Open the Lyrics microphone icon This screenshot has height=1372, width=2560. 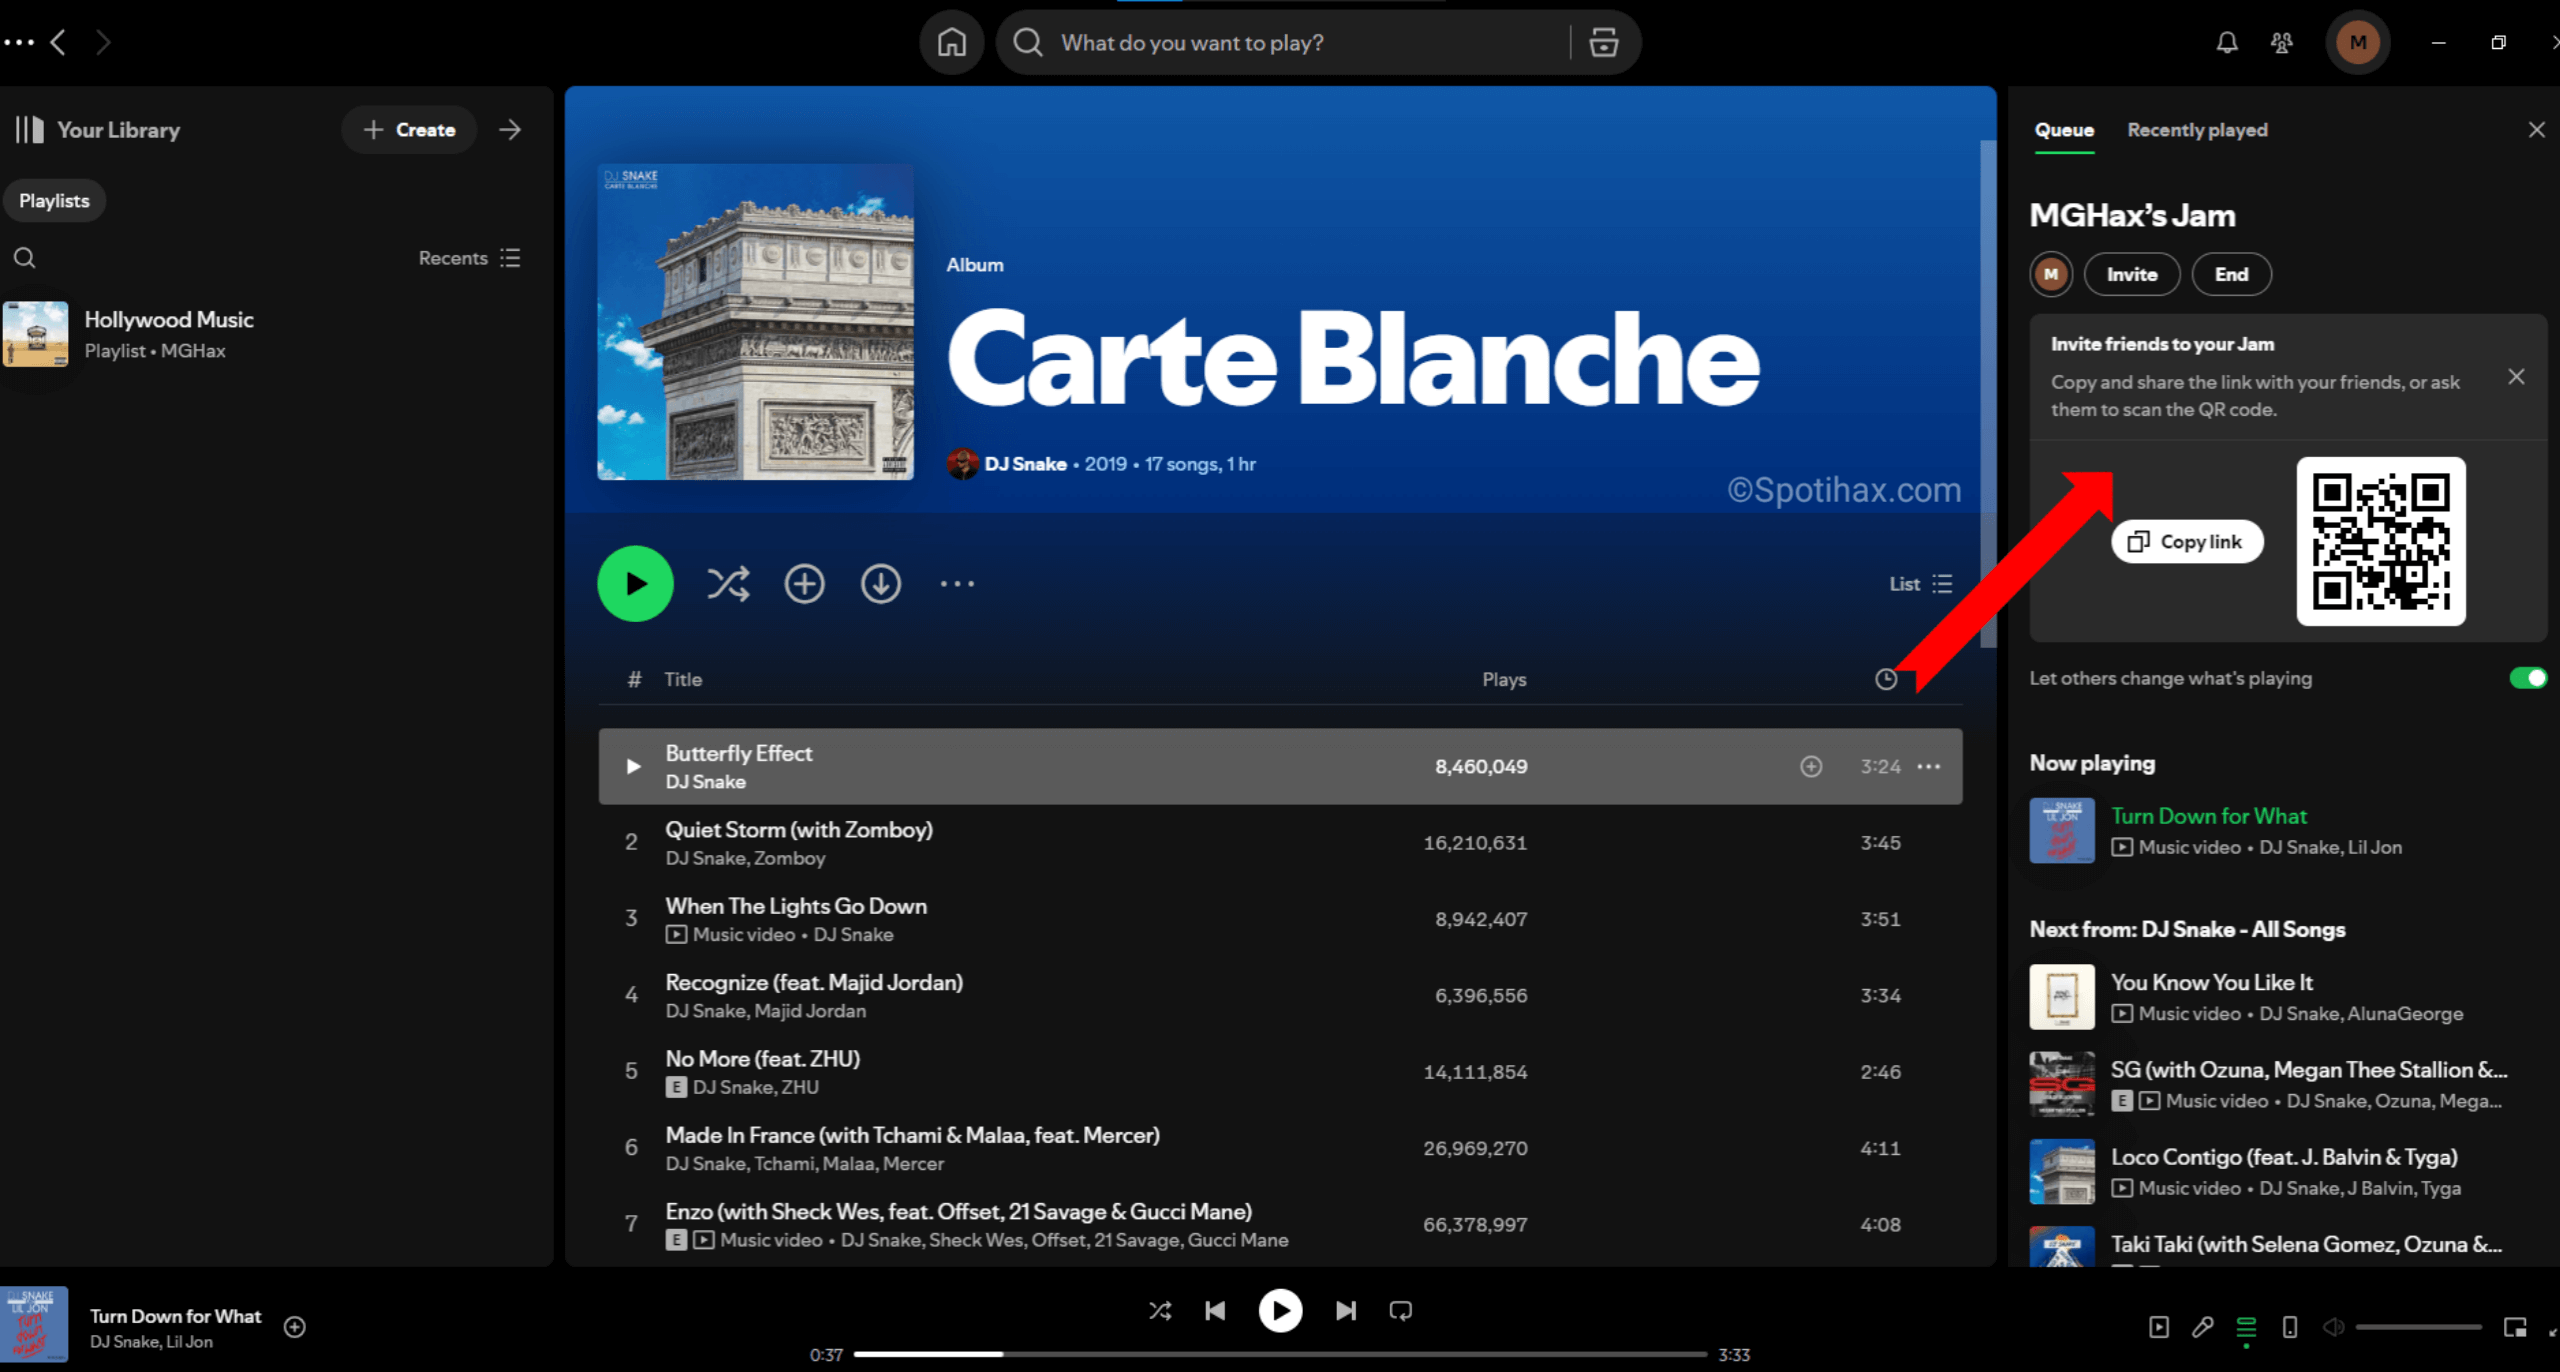click(2202, 1327)
